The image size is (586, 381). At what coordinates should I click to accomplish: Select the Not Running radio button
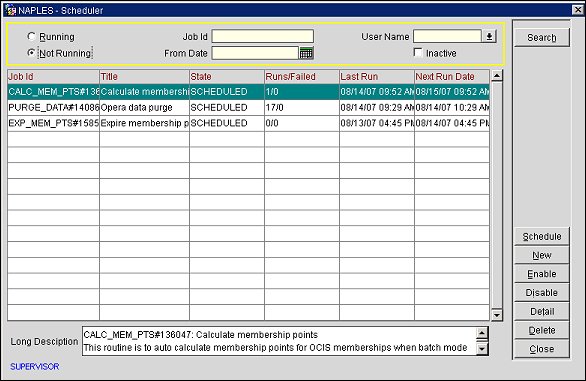[31, 53]
